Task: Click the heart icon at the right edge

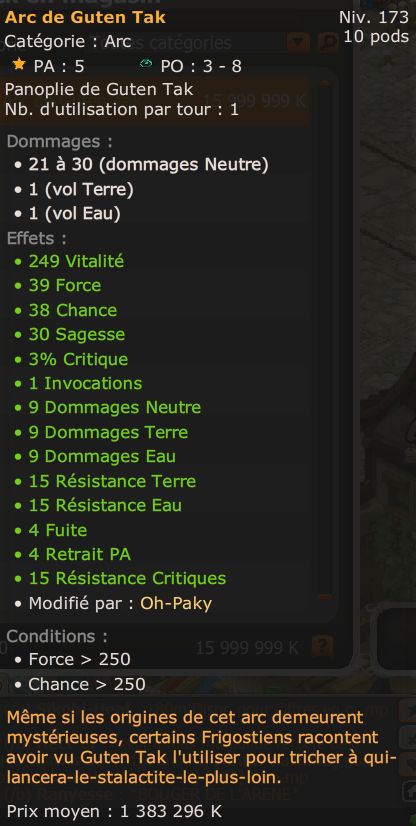Action: [x=408, y=764]
